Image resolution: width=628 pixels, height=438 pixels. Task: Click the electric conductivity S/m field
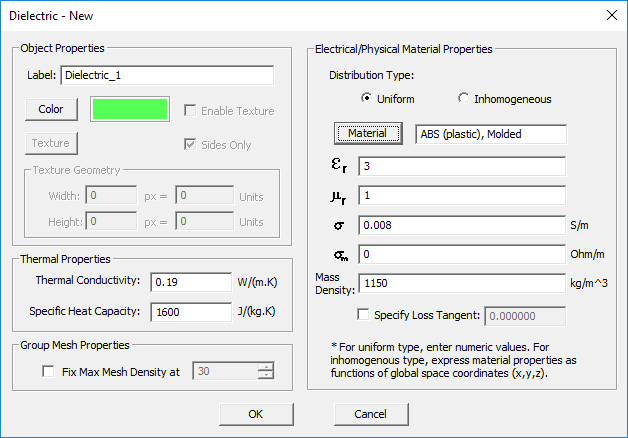pyautogui.click(x=461, y=225)
